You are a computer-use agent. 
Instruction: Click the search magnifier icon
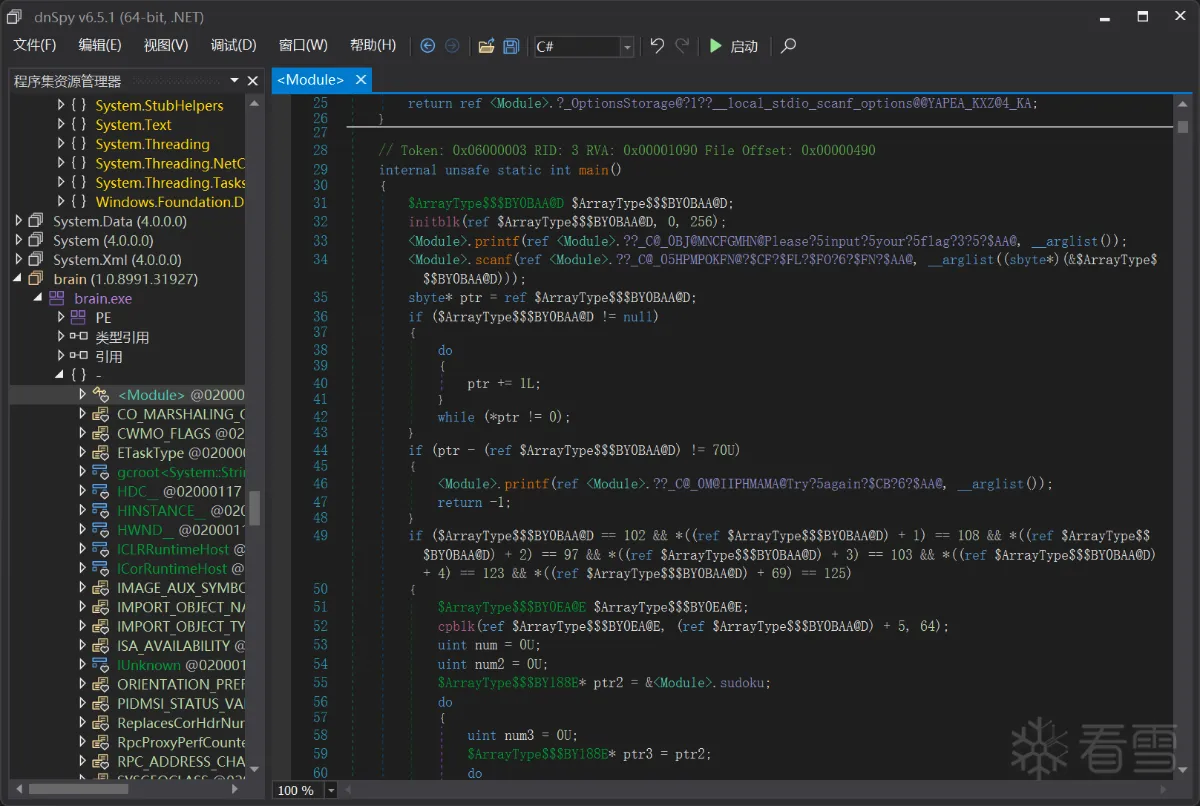[789, 46]
